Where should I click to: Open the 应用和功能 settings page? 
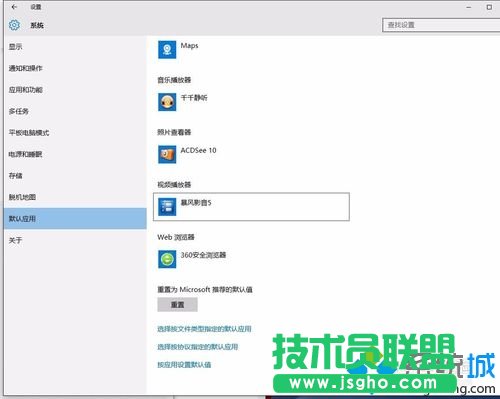[x=75, y=90]
